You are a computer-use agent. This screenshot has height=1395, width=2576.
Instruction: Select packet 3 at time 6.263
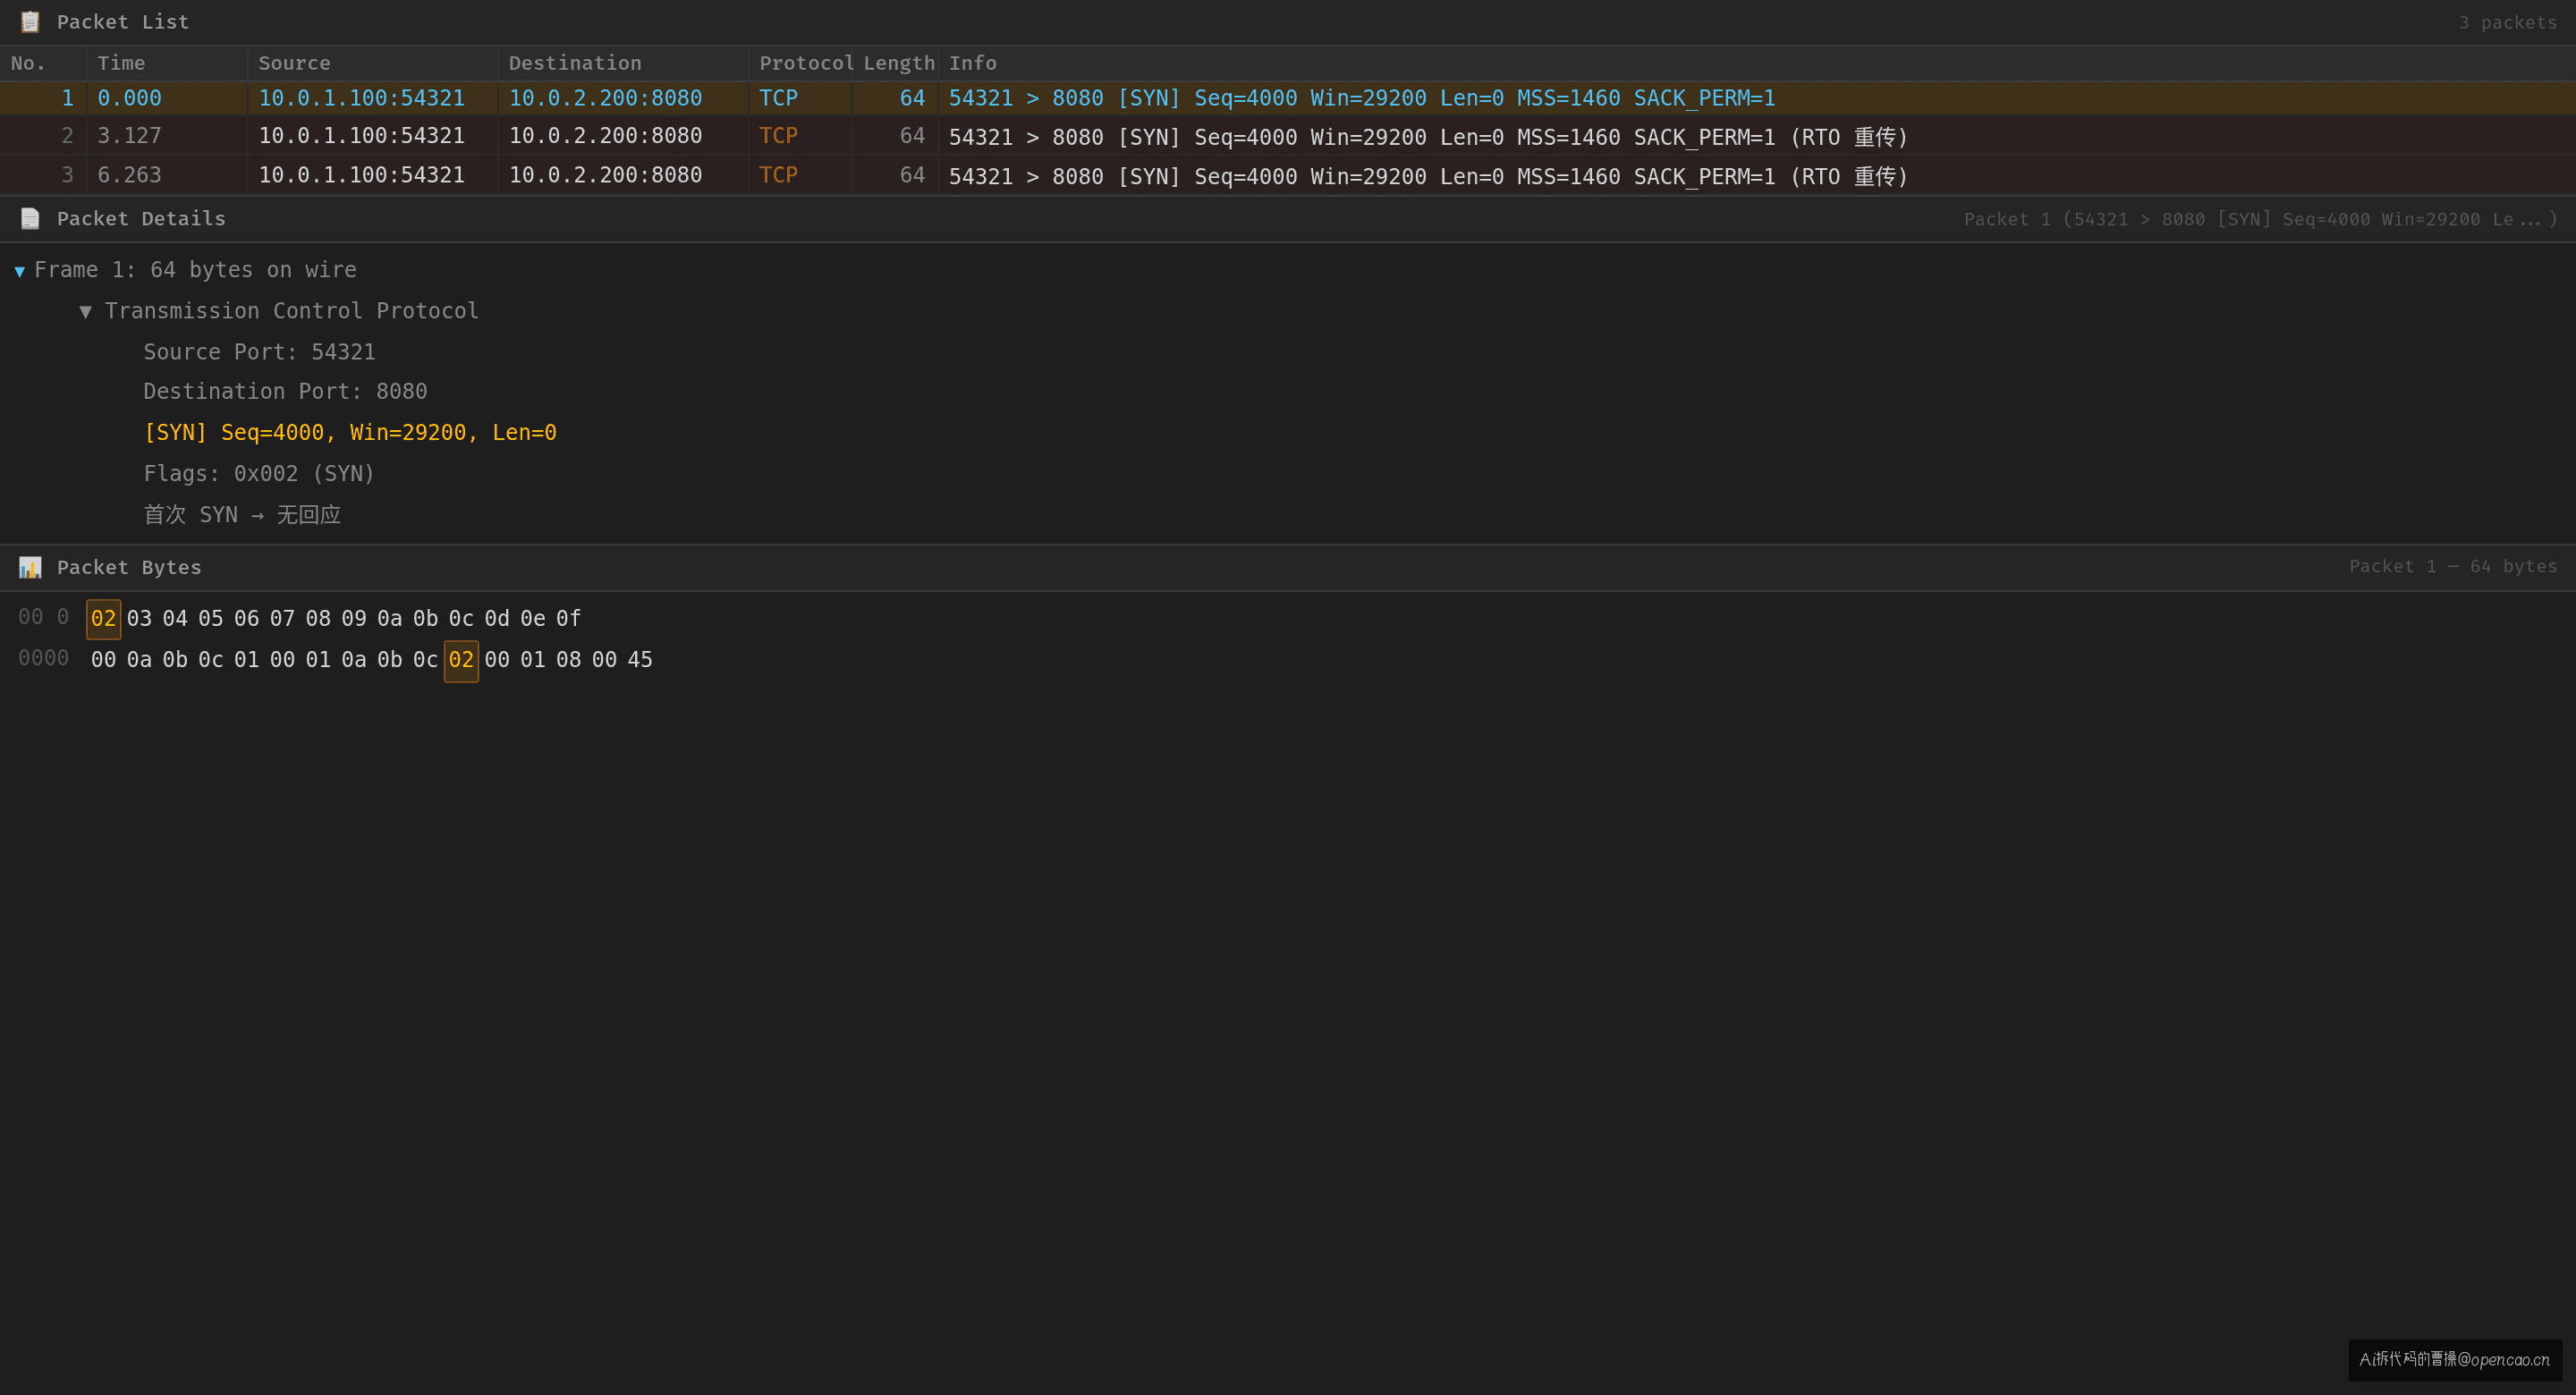tap(1288, 175)
